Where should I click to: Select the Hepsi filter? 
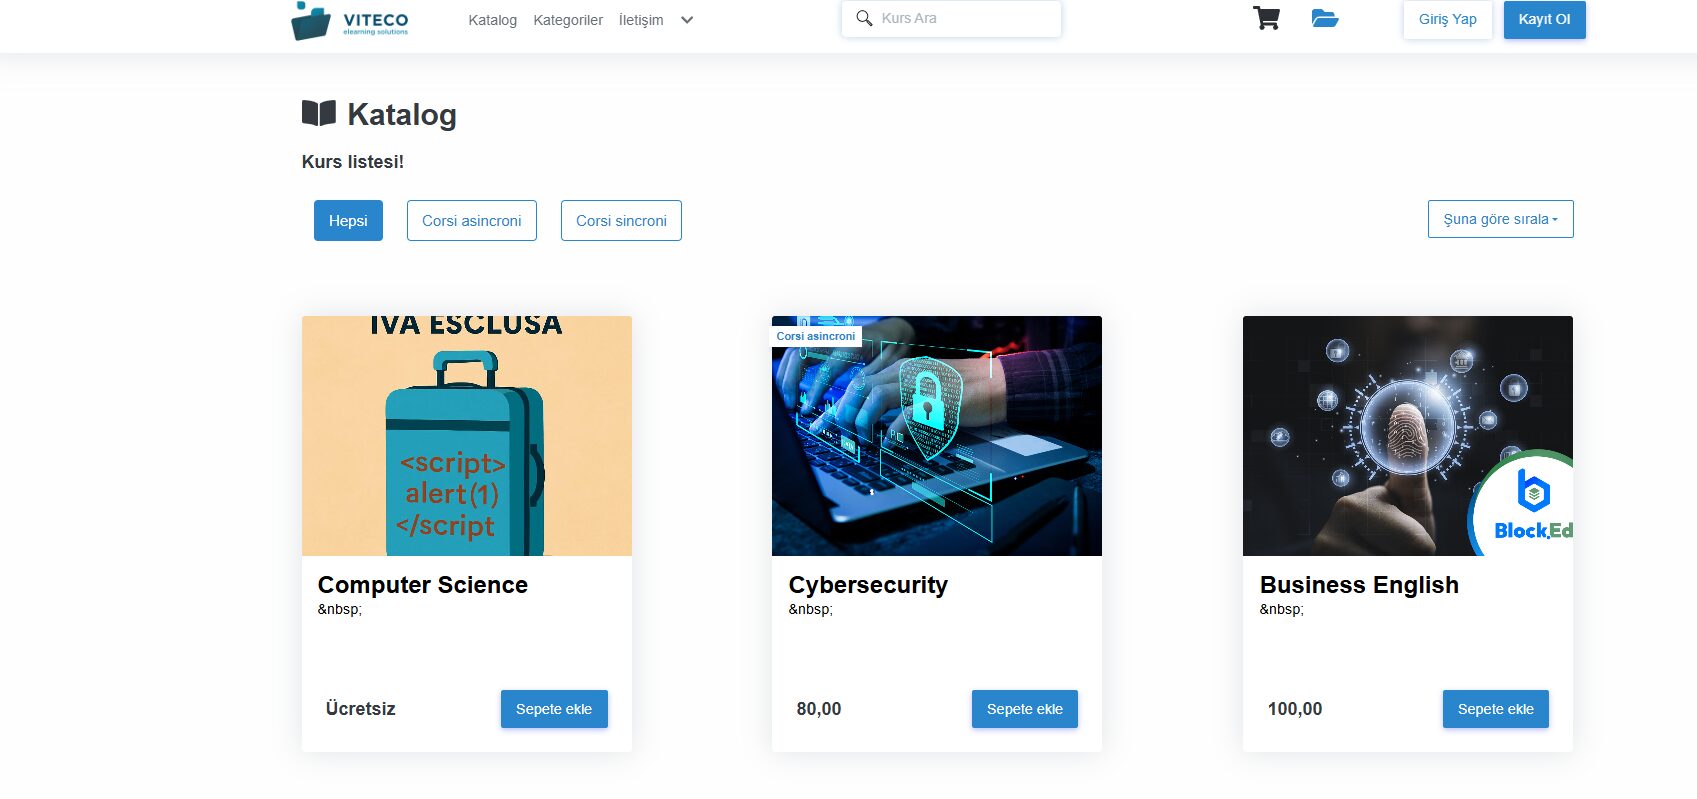[x=348, y=220]
